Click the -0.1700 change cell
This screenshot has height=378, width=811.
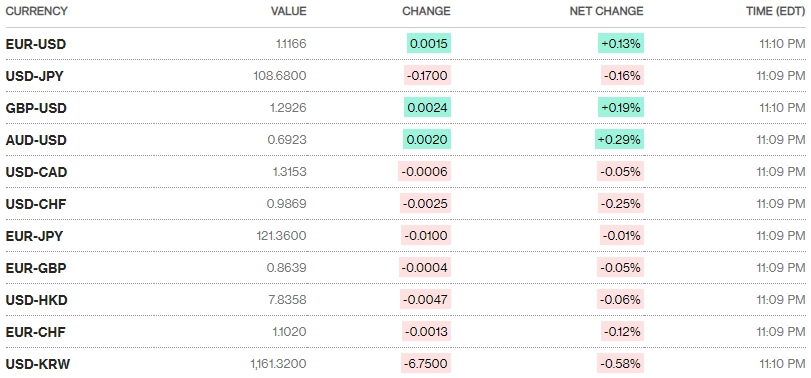427,76
